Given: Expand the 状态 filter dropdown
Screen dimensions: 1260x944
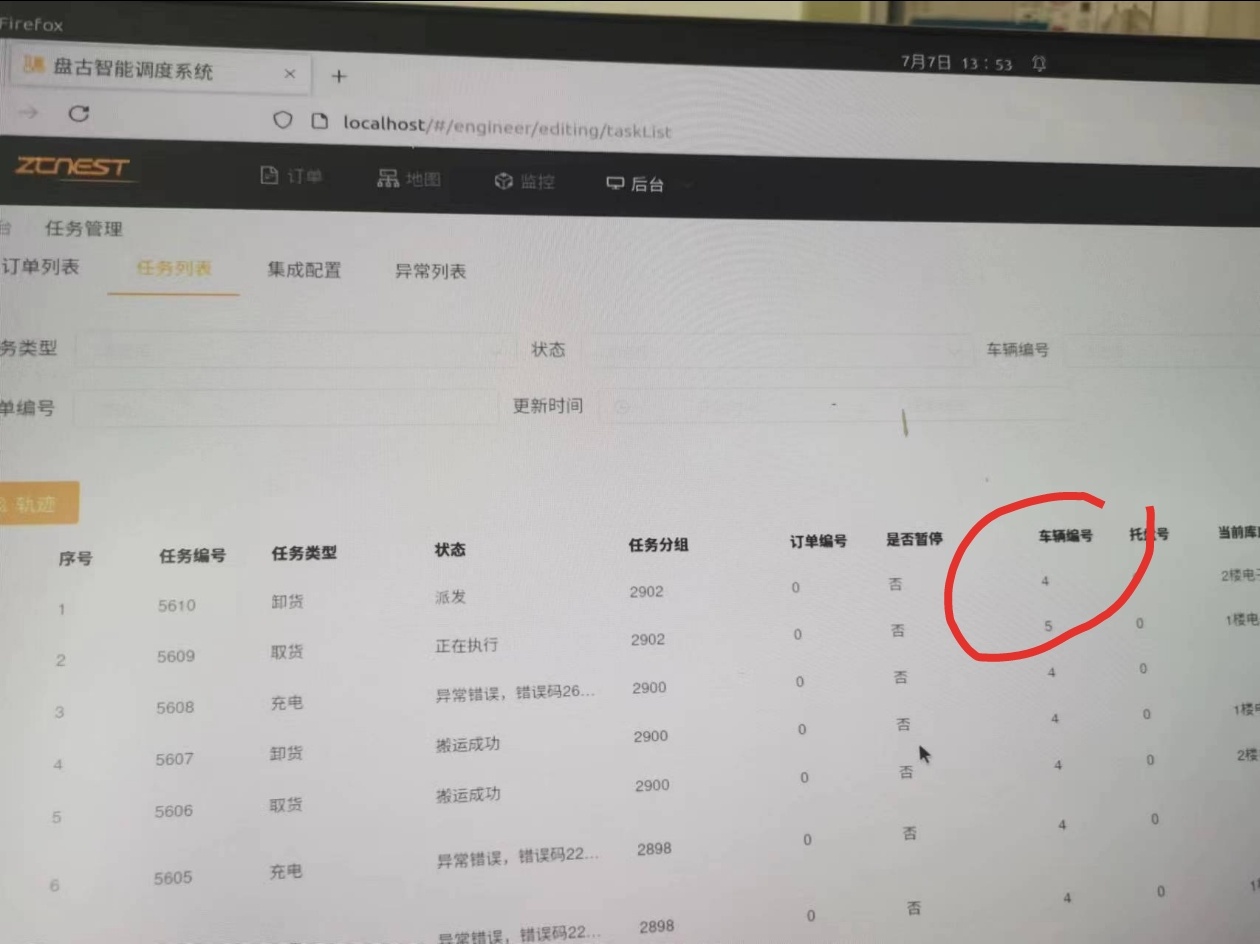Looking at the screenshot, I should click(x=775, y=350).
